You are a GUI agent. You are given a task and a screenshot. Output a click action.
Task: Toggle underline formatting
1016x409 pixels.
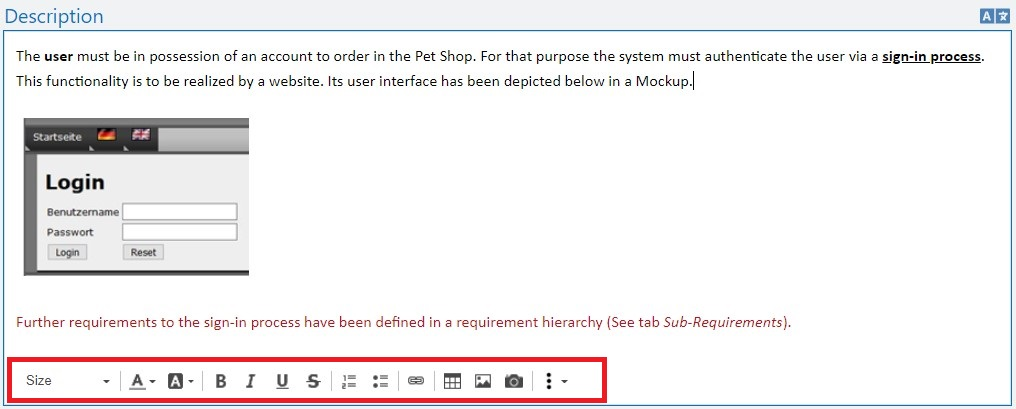click(x=282, y=381)
